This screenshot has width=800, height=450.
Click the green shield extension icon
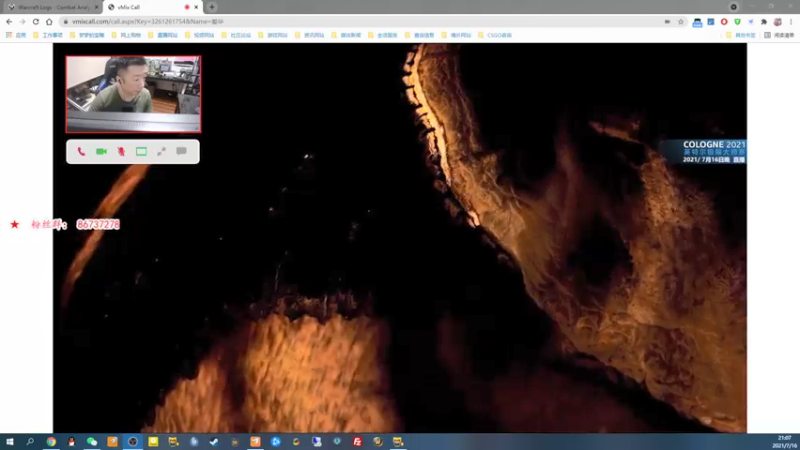[x=737, y=21]
